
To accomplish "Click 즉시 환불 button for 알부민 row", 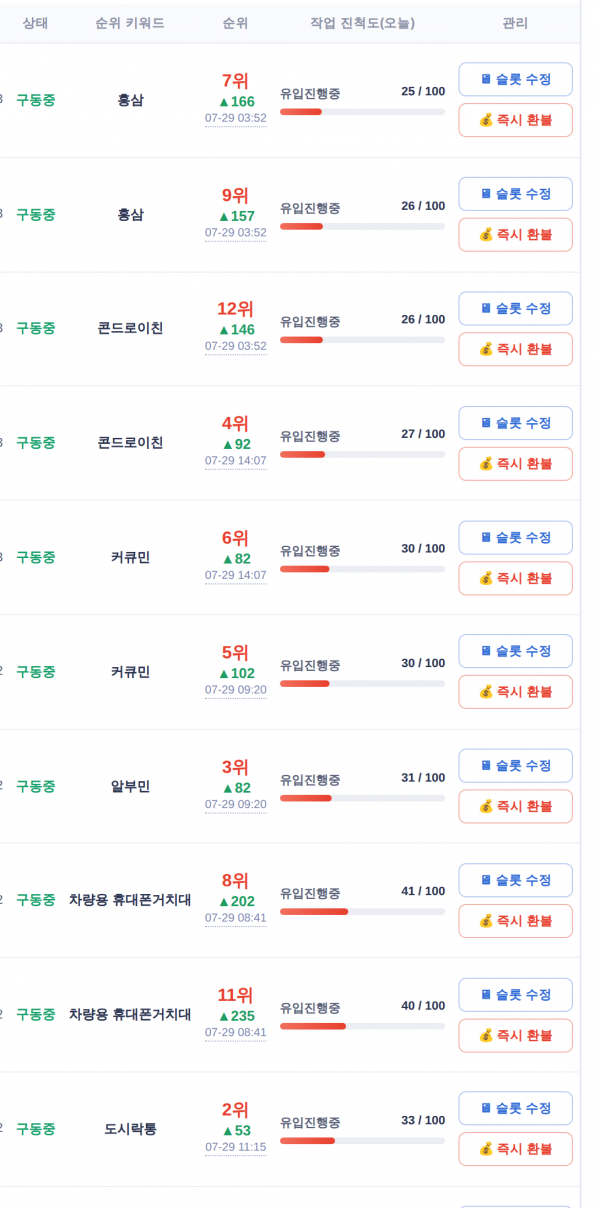I will pos(516,806).
